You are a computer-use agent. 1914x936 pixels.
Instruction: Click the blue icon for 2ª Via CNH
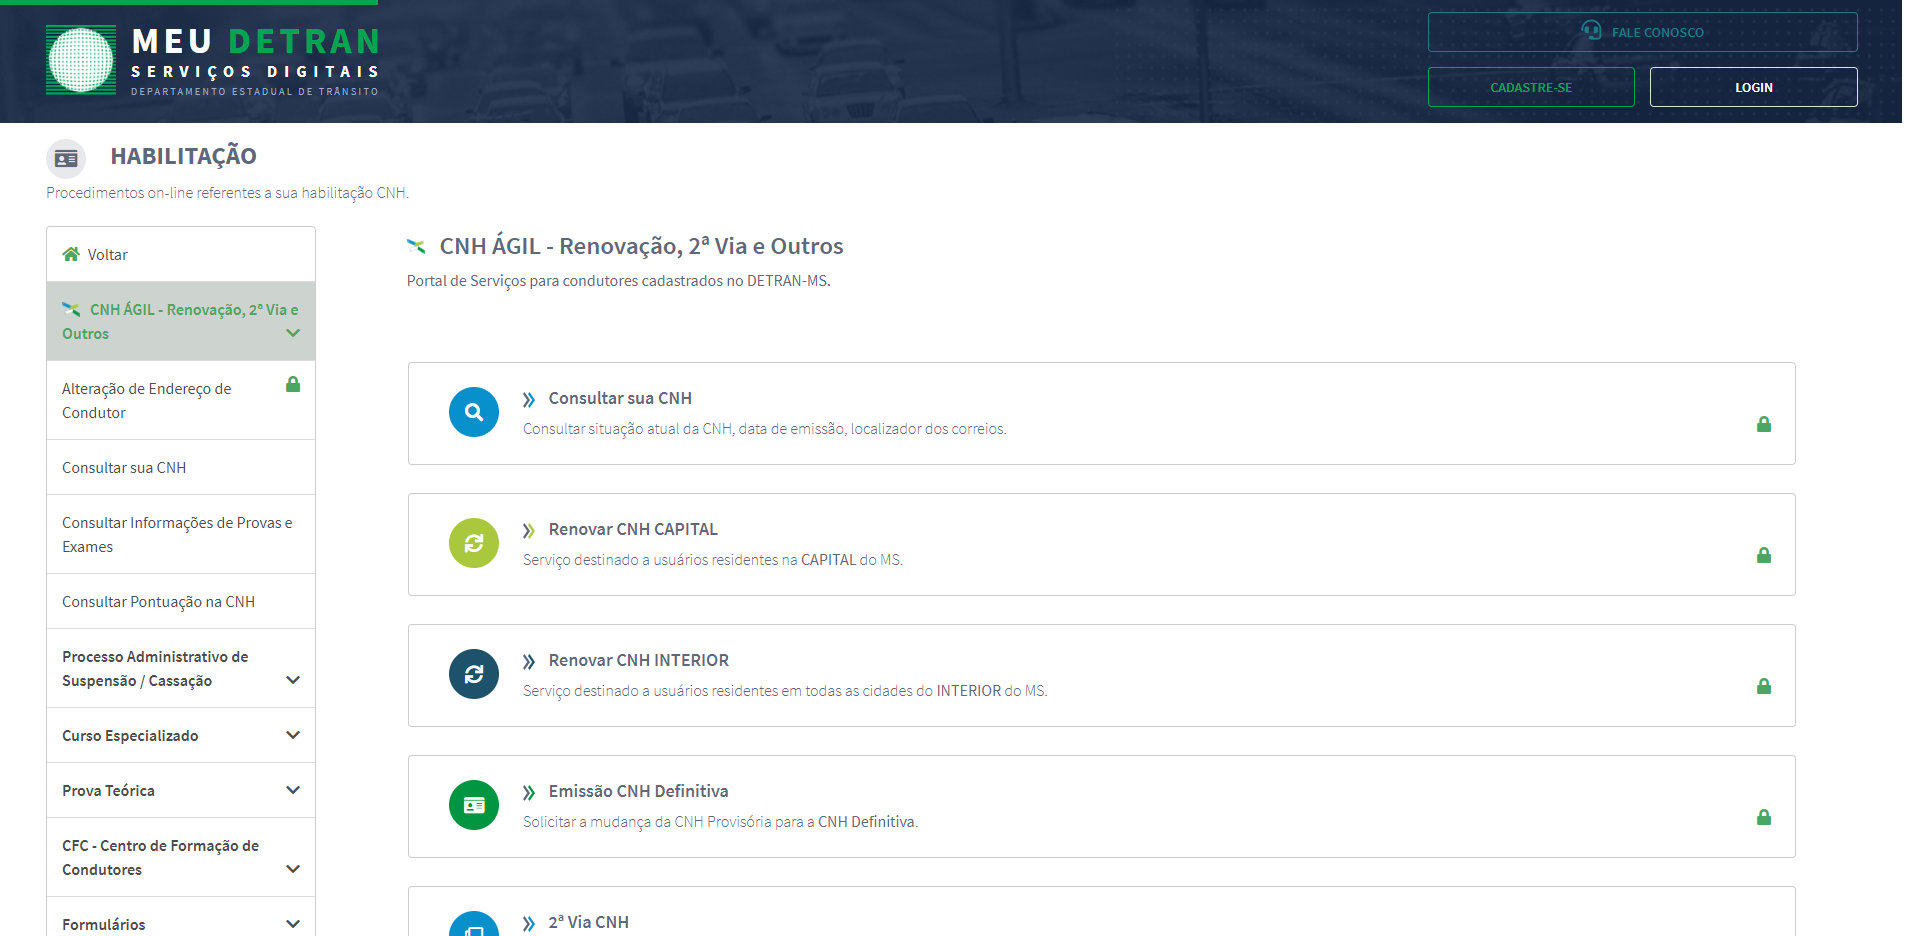tap(474, 924)
